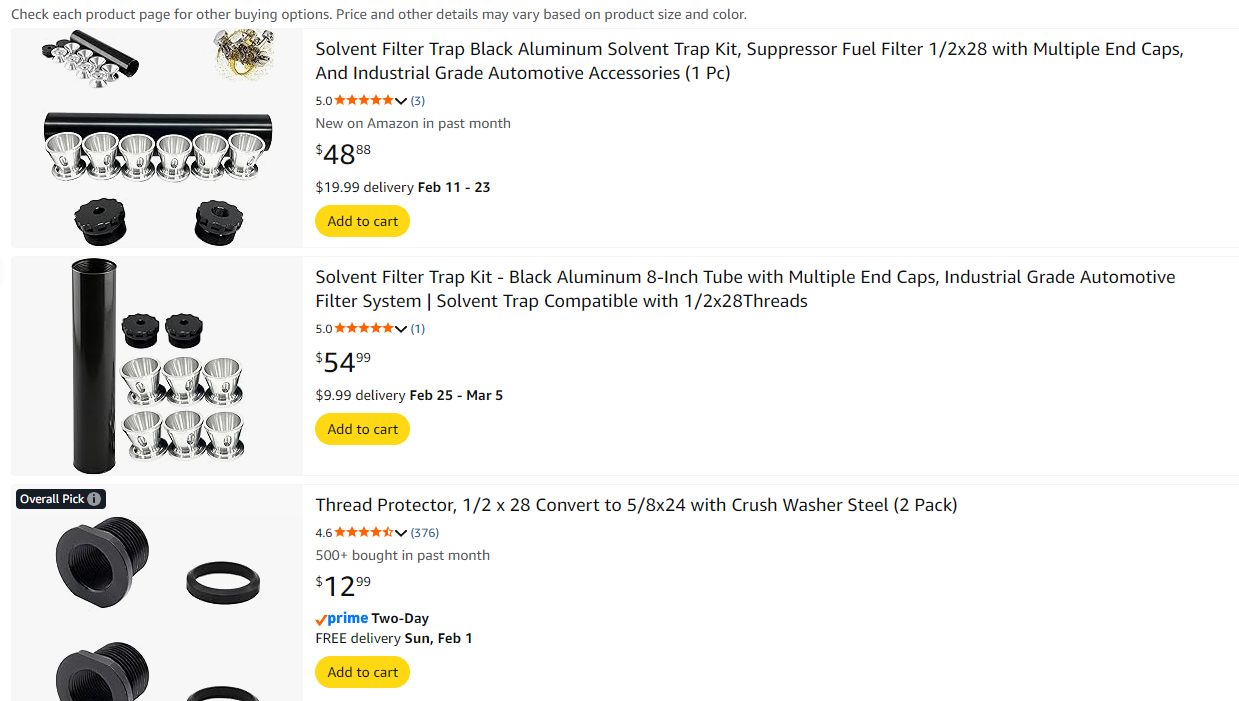
Task: Click the 8-inch black tube product image
Action: click(x=157, y=366)
